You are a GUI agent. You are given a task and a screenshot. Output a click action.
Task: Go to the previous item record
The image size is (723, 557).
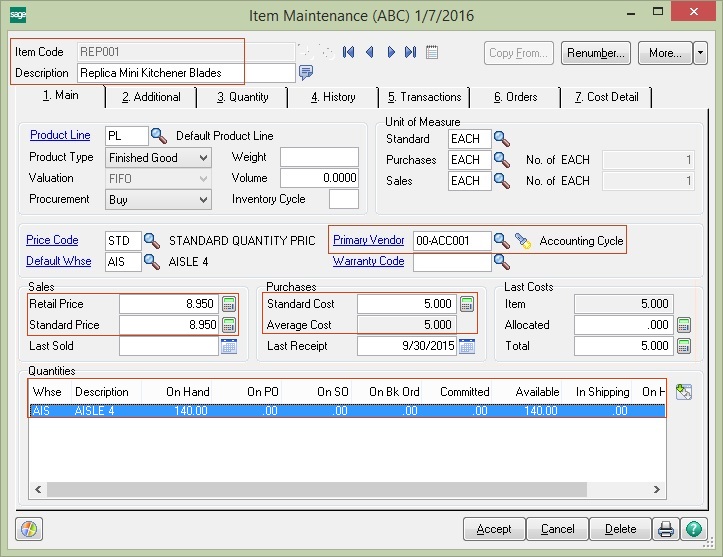pyautogui.click(x=369, y=52)
